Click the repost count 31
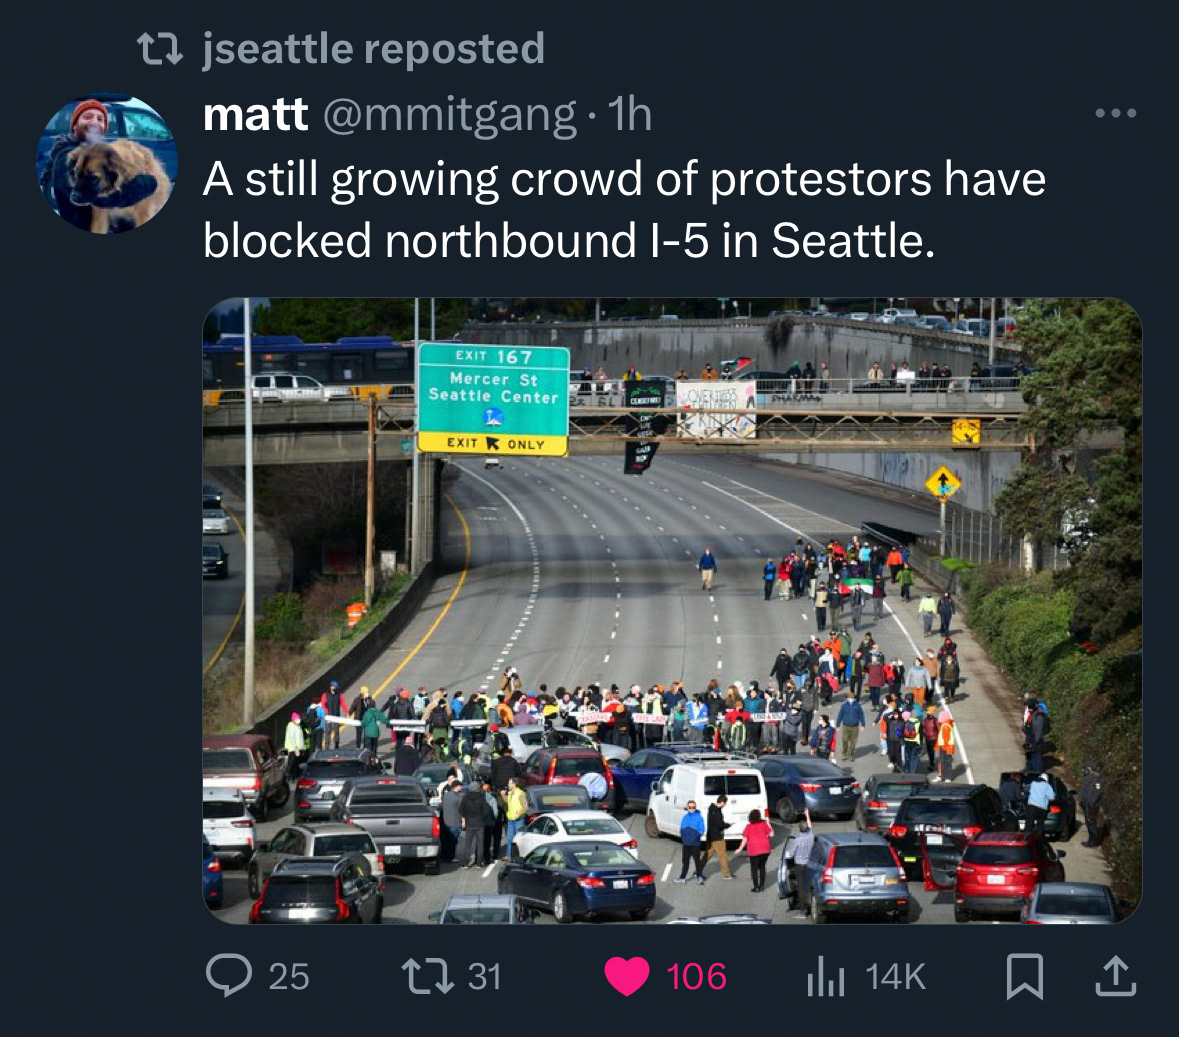Screen dimensions: 1179x1037 [x=484, y=976]
